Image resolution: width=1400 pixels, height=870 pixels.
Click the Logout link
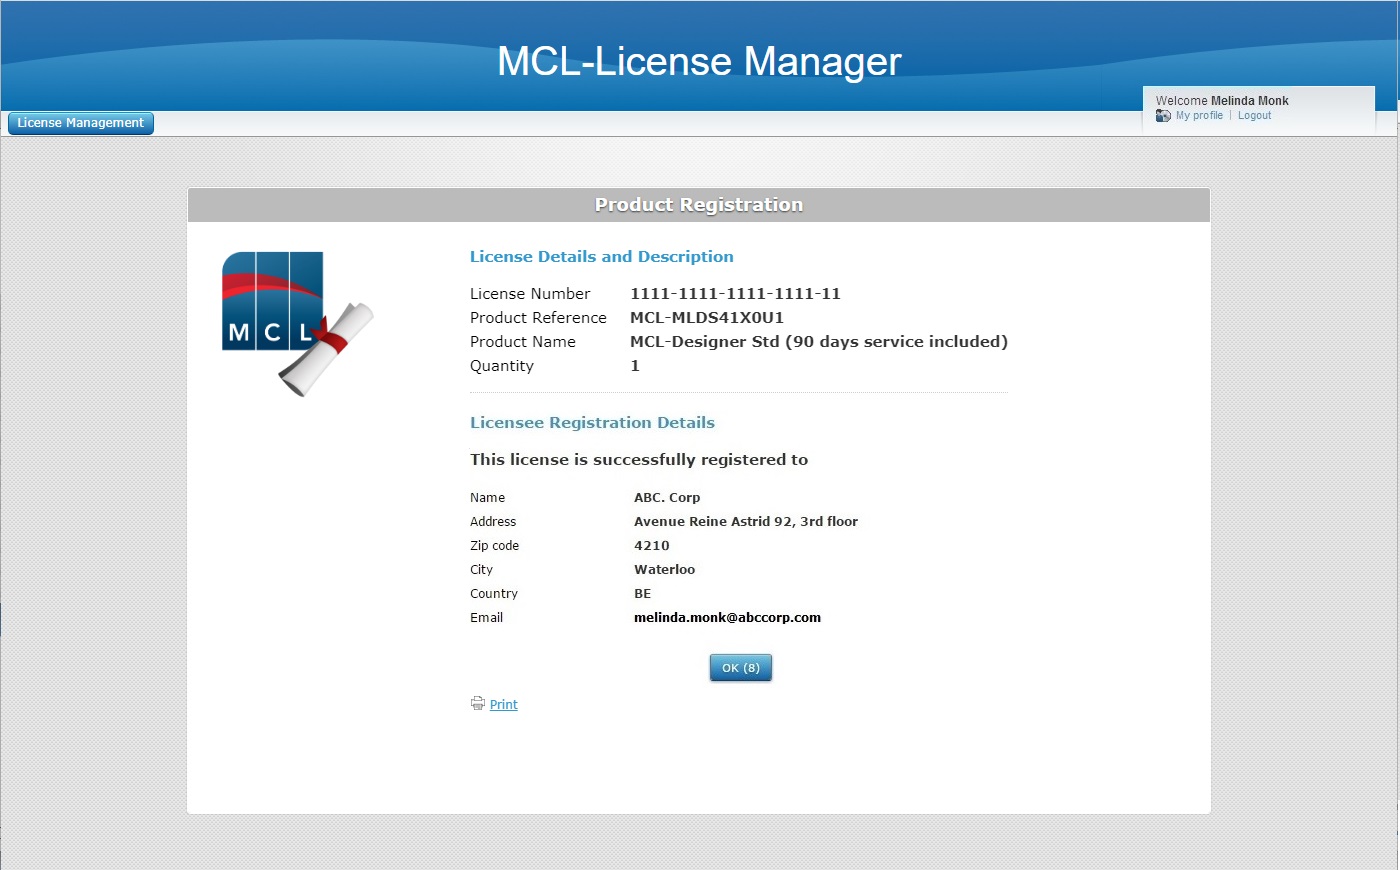tap(1254, 116)
